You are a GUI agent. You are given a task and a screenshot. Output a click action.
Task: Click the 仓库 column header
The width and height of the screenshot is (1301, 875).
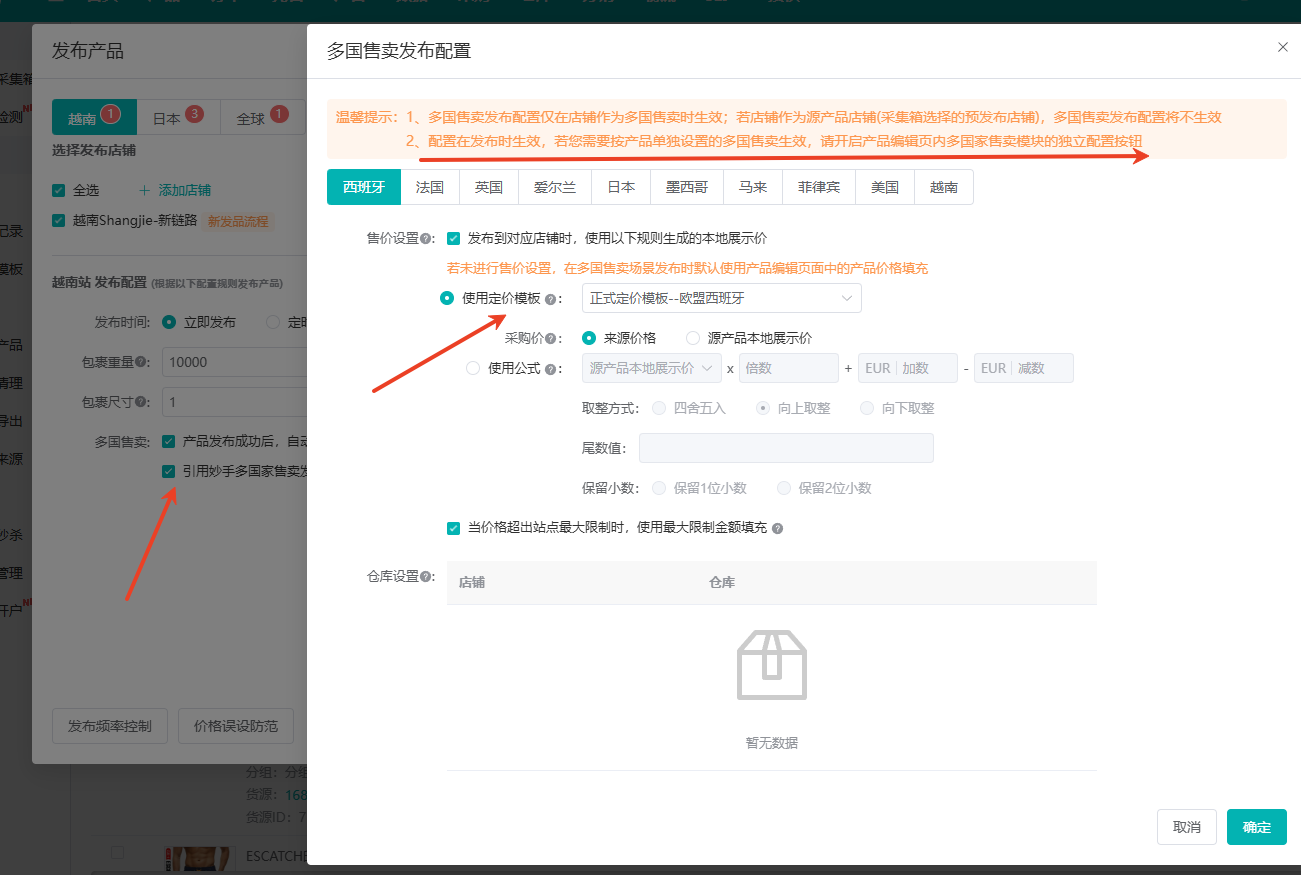pyautogui.click(x=722, y=582)
